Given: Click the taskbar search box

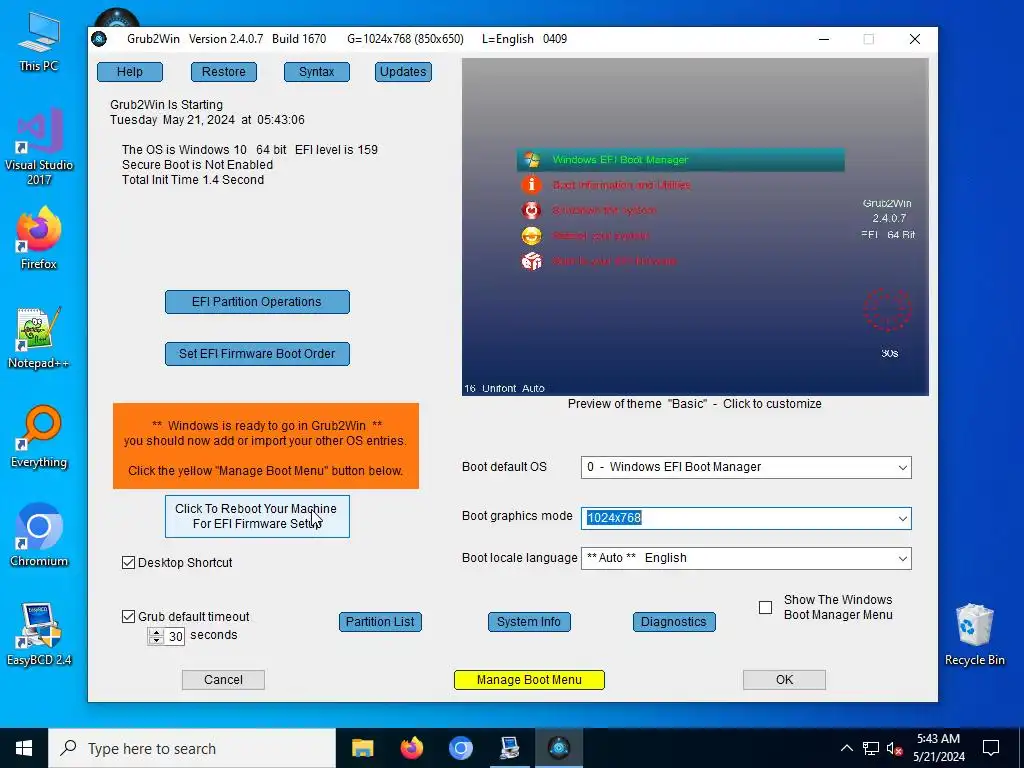Looking at the screenshot, I should coord(192,748).
